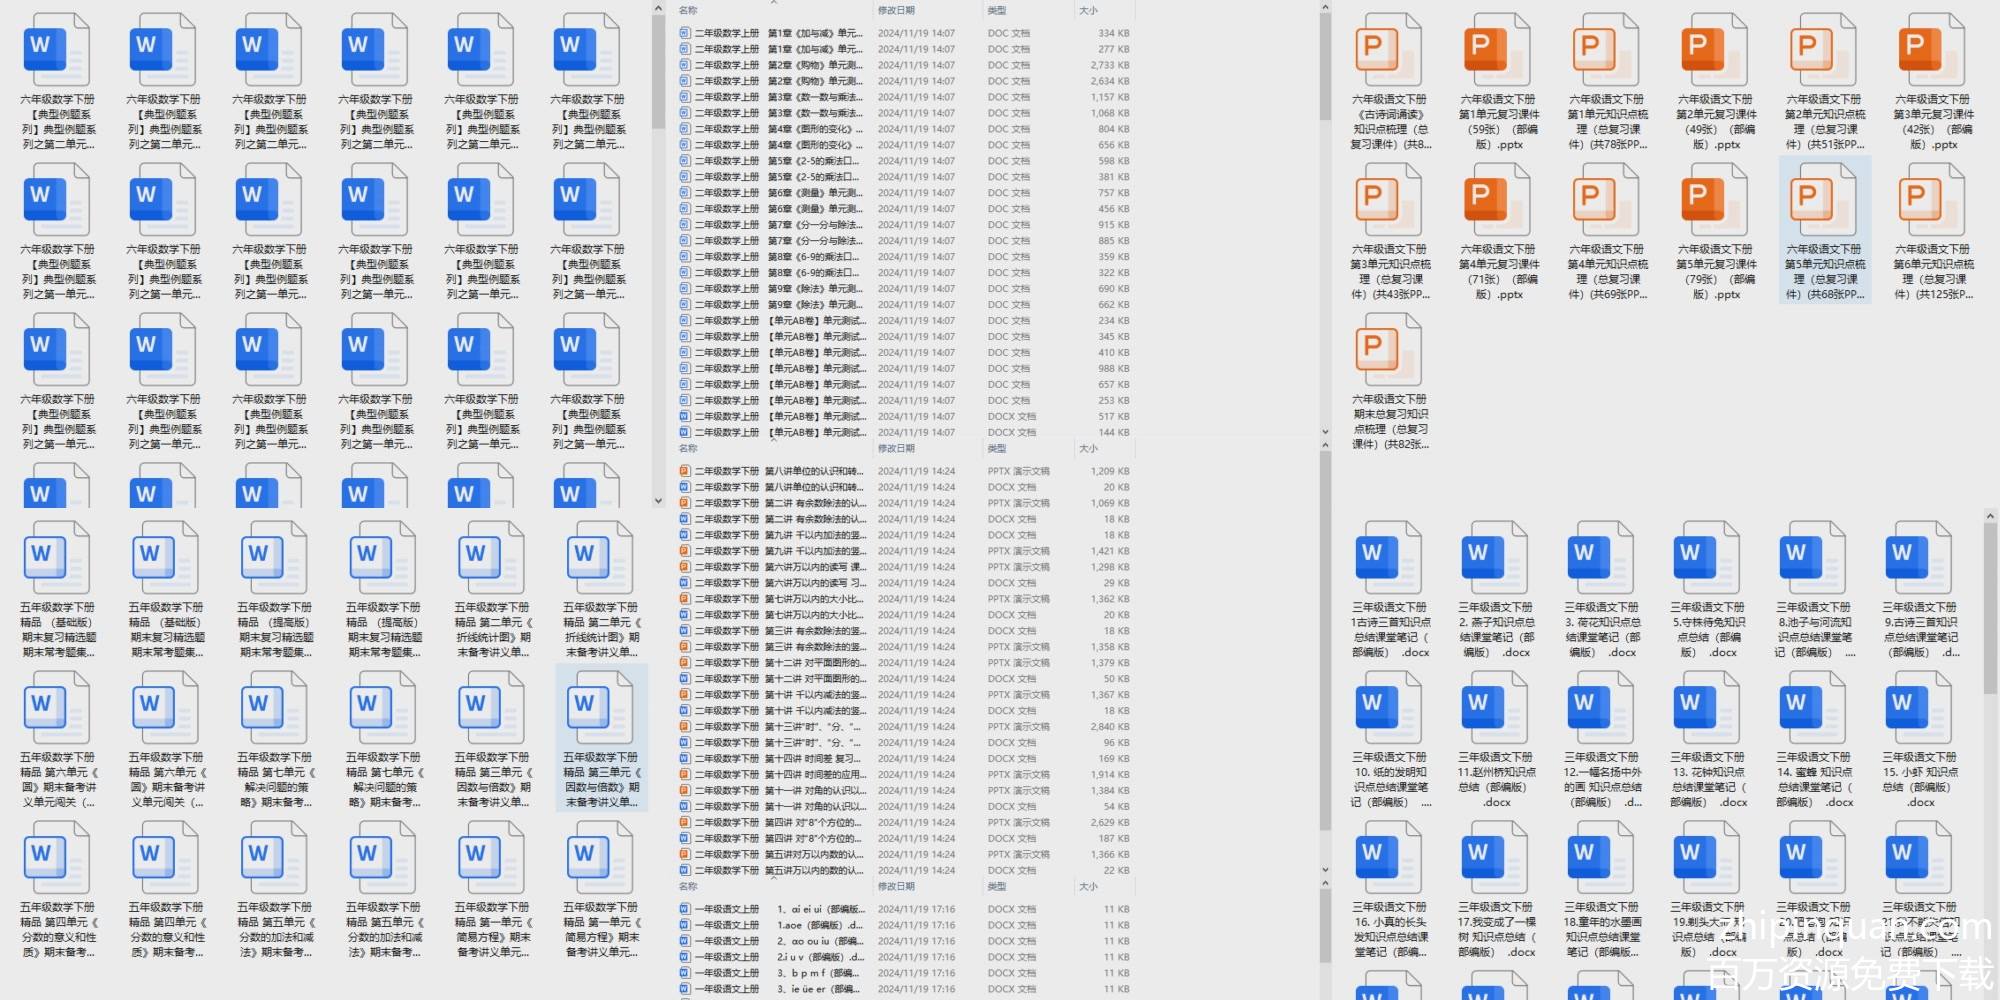Click 类型 column header in top file list
Viewport: 2000px width, 1000px height.
point(997,11)
